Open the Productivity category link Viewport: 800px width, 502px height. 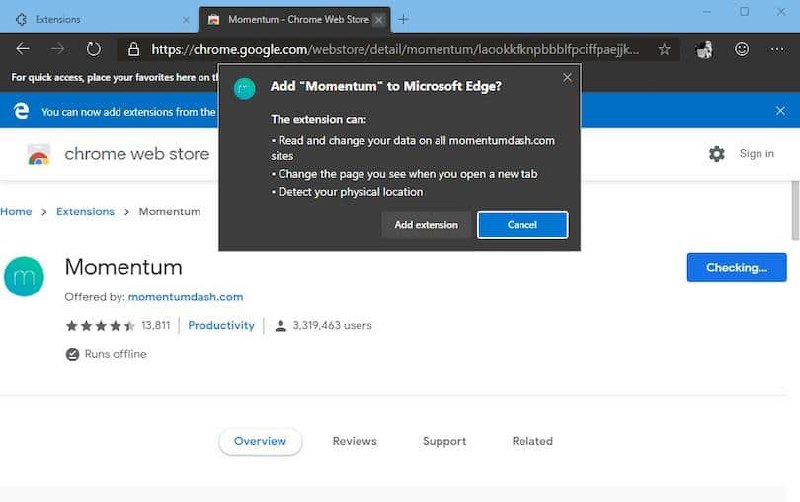click(221, 325)
